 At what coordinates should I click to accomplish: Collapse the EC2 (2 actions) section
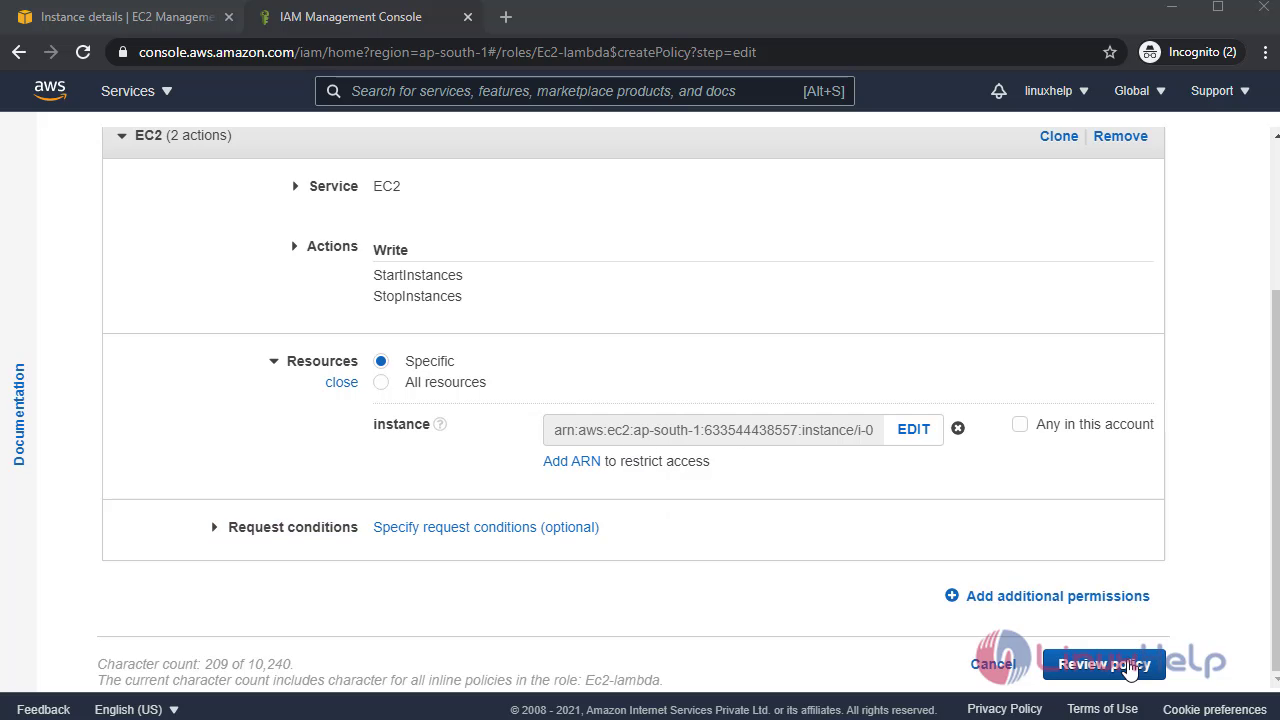tap(122, 135)
